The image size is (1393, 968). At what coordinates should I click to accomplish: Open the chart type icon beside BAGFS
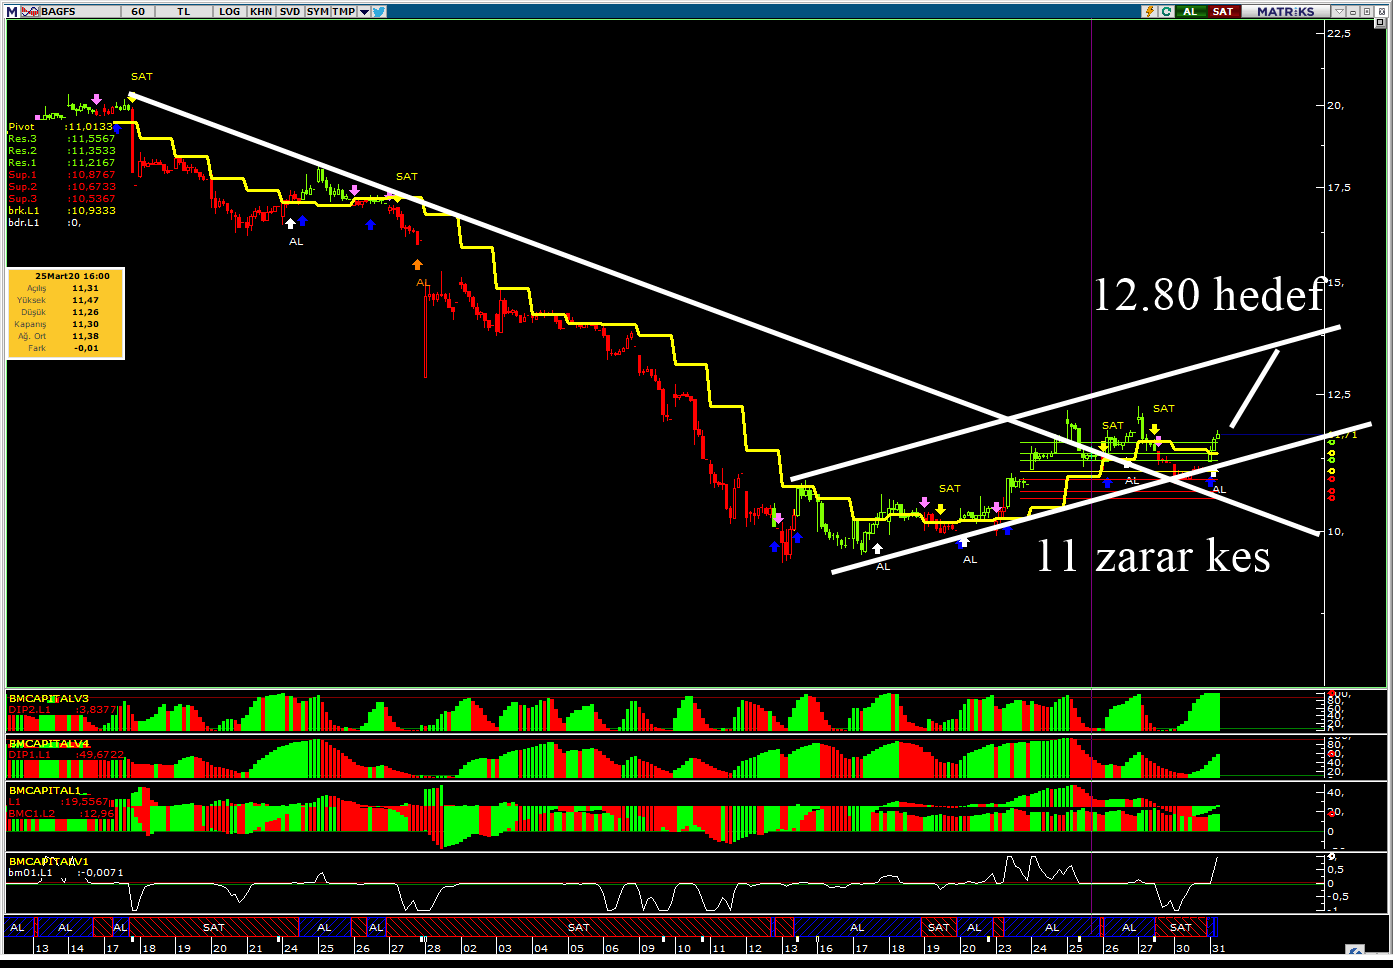click(x=30, y=12)
